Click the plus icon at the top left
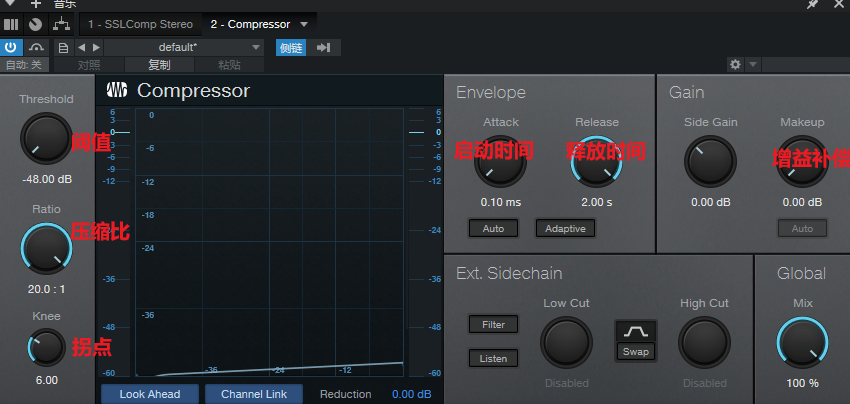 point(36,4)
